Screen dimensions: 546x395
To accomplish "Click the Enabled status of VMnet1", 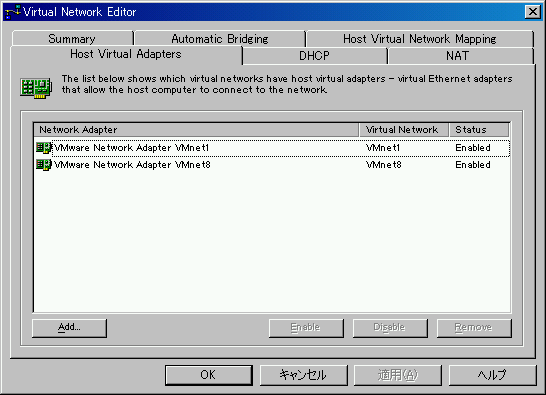I will pos(473,148).
